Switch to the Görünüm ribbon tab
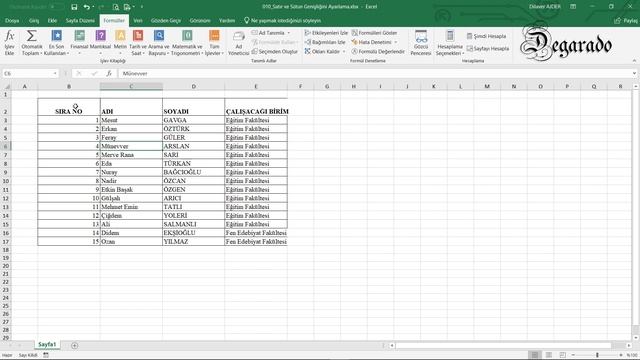The width and height of the screenshot is (640, 360). [200, 20]
